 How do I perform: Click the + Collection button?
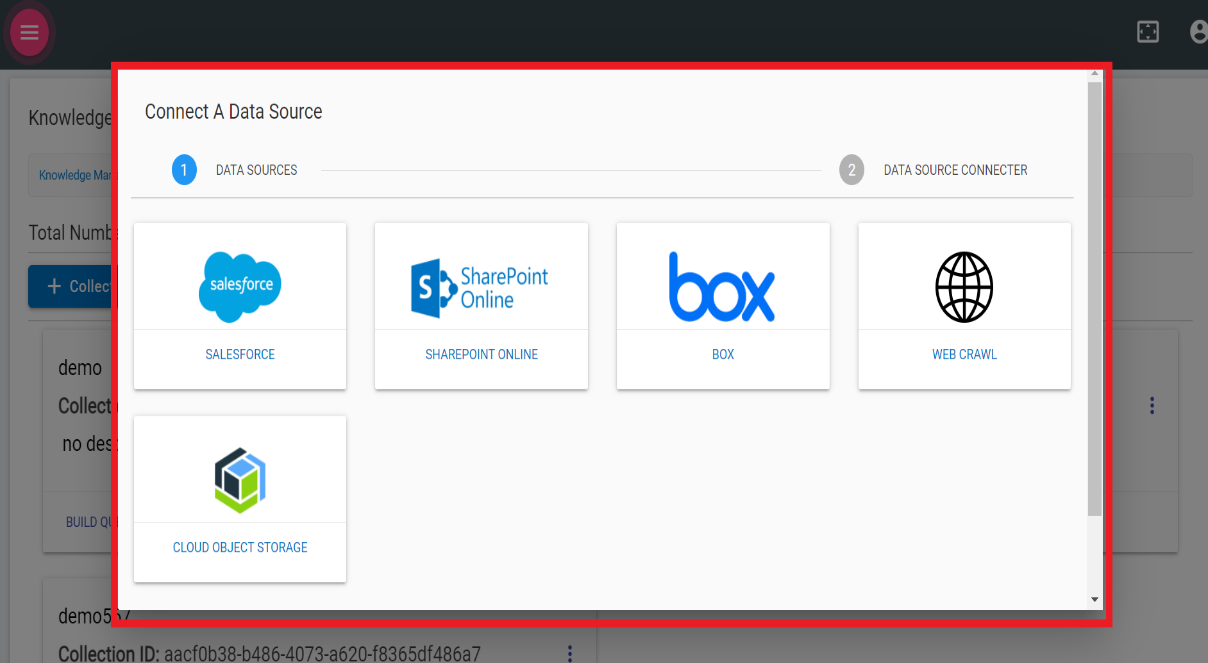pos(80,286)
